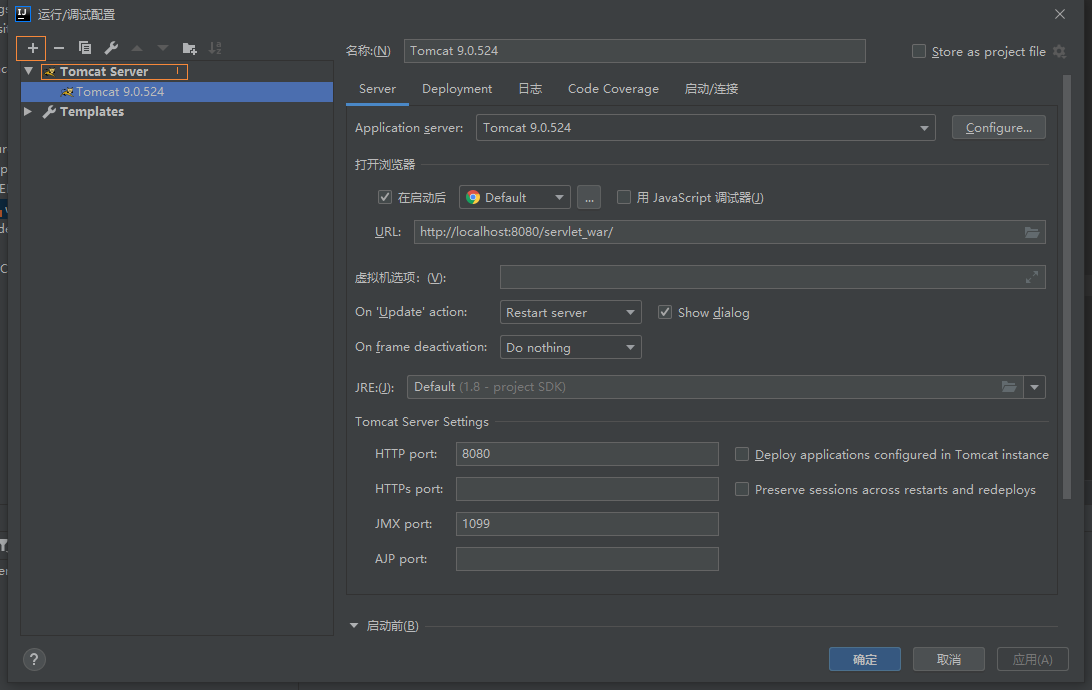Add a new configuration with the plus icon
The image size is (1092, 690).
tap(32, 48)
